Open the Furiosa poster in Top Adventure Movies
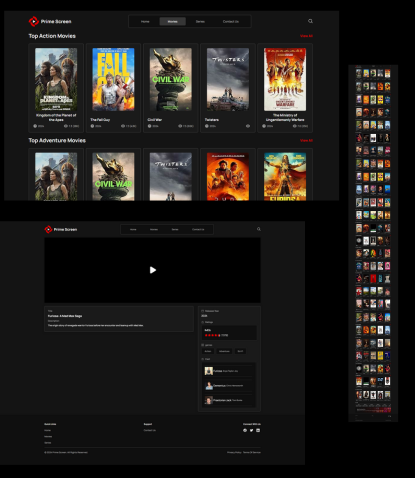The height and width of the screenshot is (478, 415). [285, 177]
